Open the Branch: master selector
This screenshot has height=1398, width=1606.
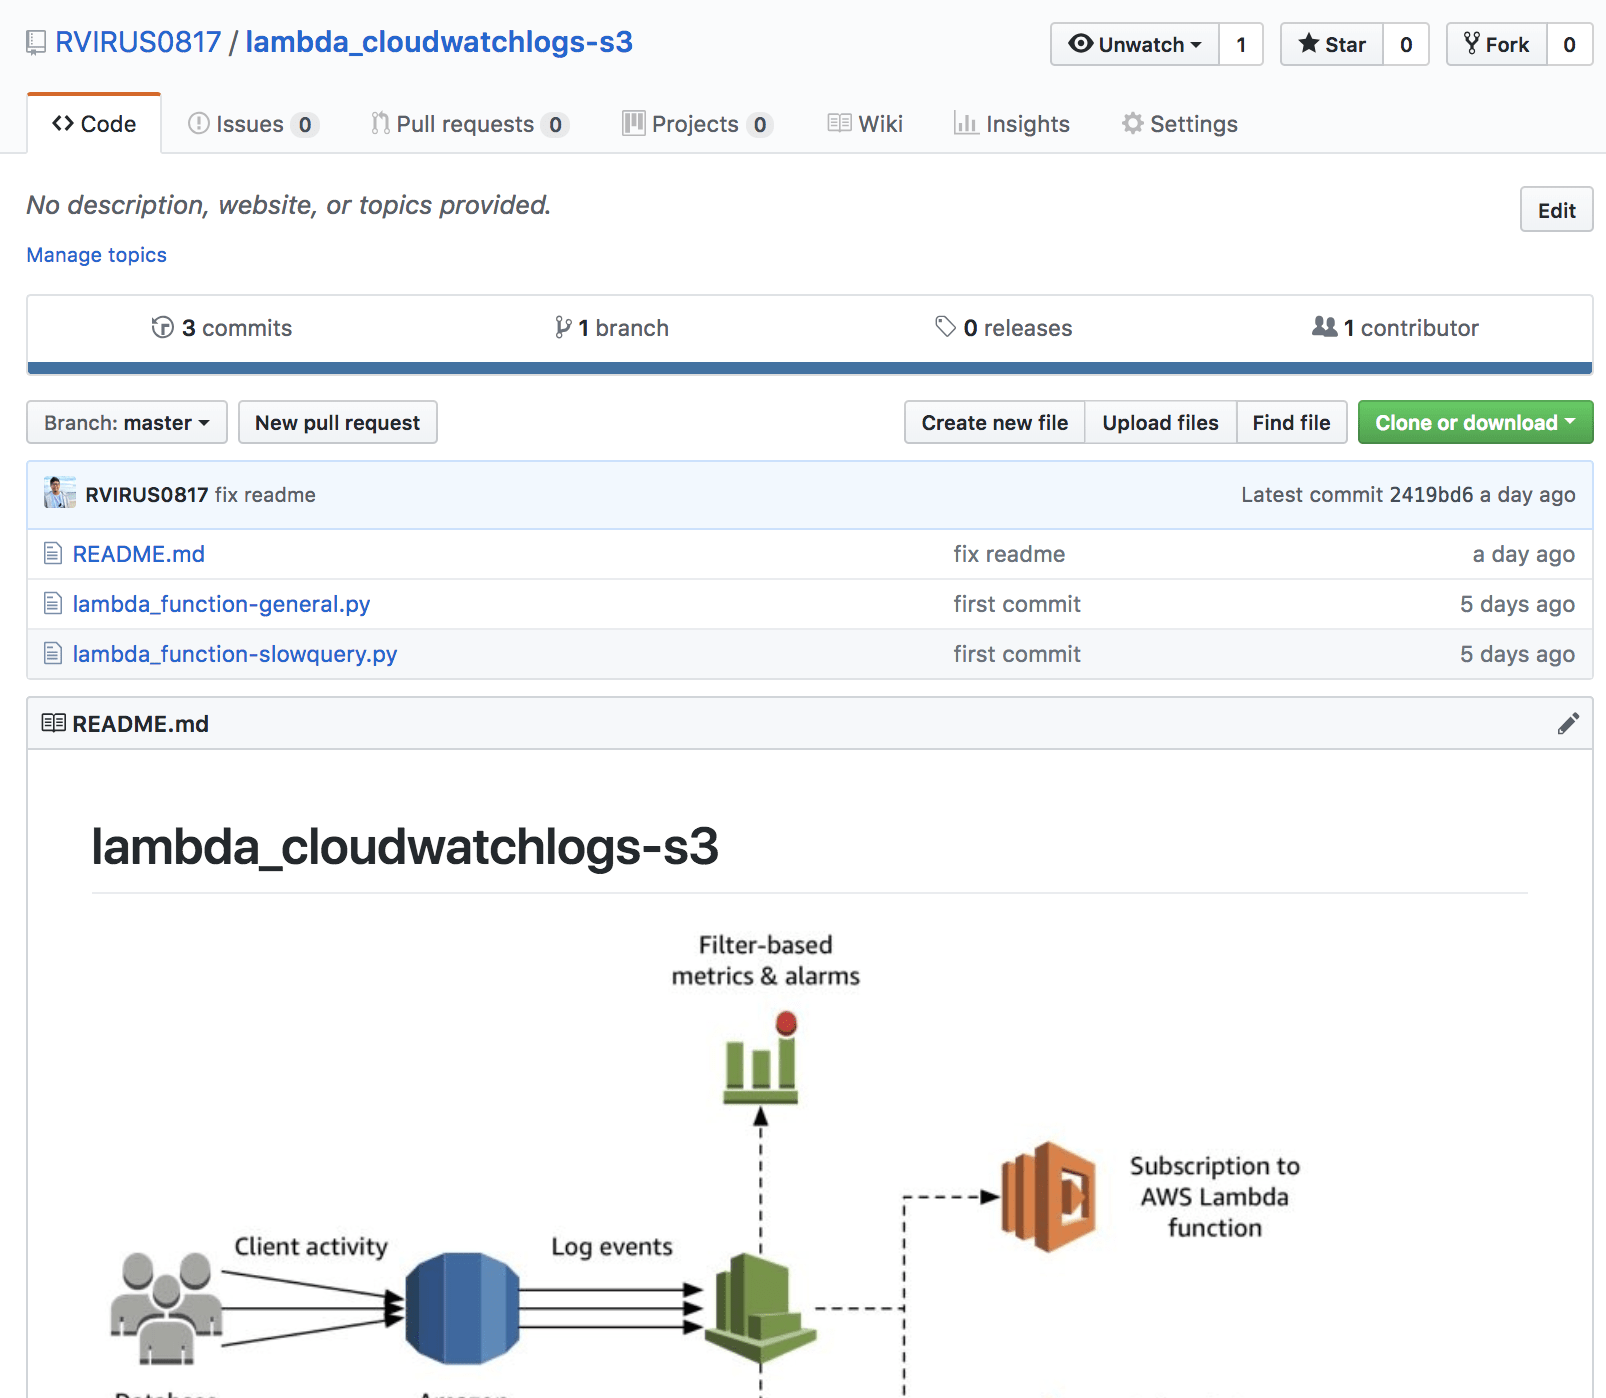(127, 423)
